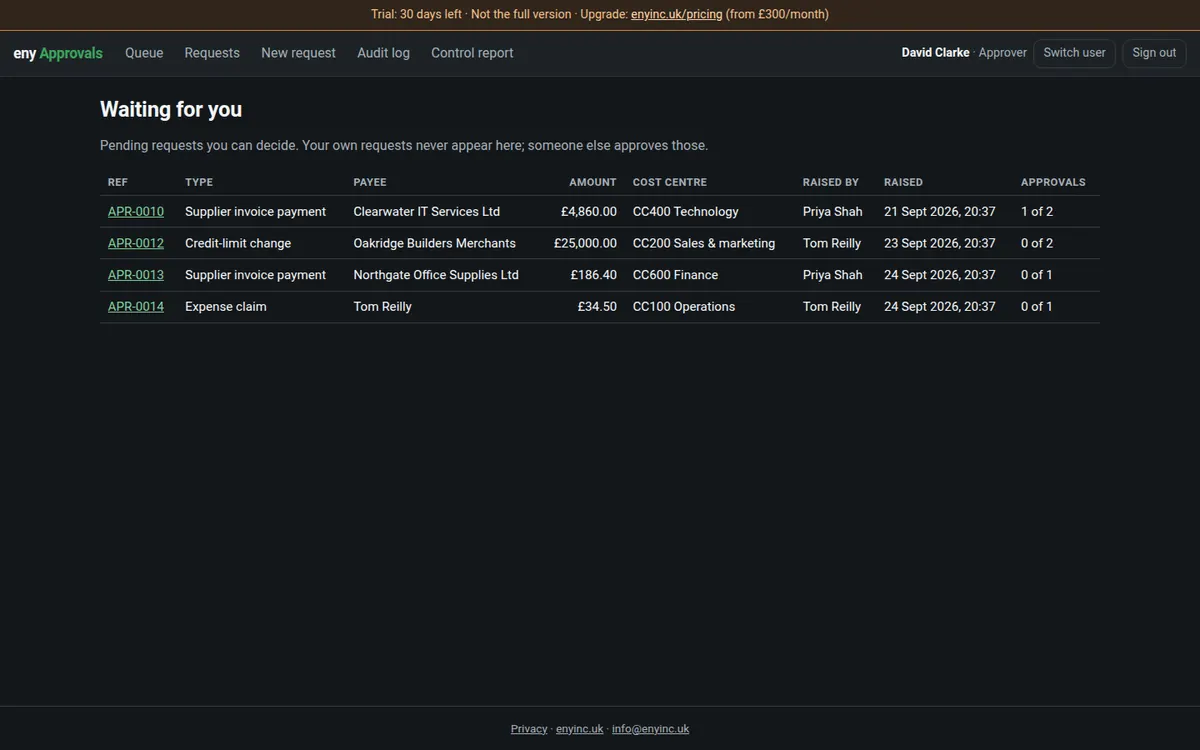
Task: Click the TYPE column header
Action: pos(199,182)
